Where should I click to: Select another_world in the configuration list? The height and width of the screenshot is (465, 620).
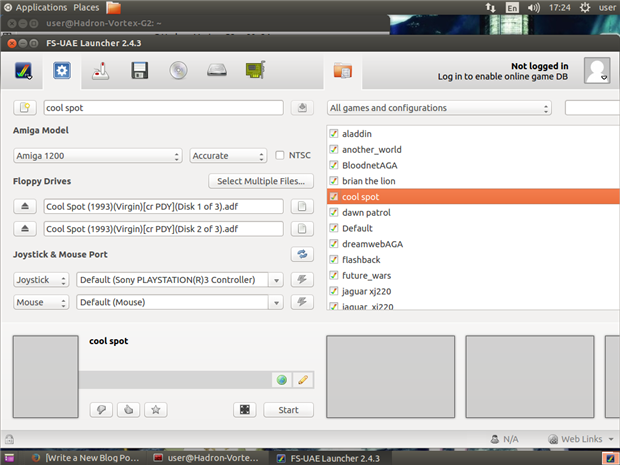[473, 149]
